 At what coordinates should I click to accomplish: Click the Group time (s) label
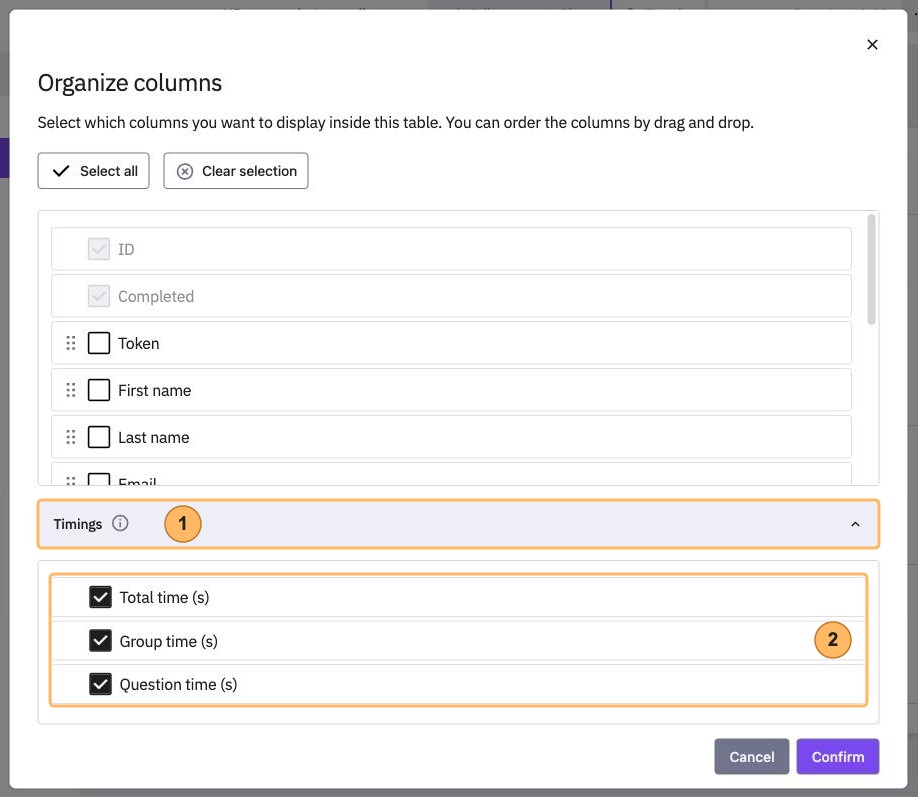point(169,641)
